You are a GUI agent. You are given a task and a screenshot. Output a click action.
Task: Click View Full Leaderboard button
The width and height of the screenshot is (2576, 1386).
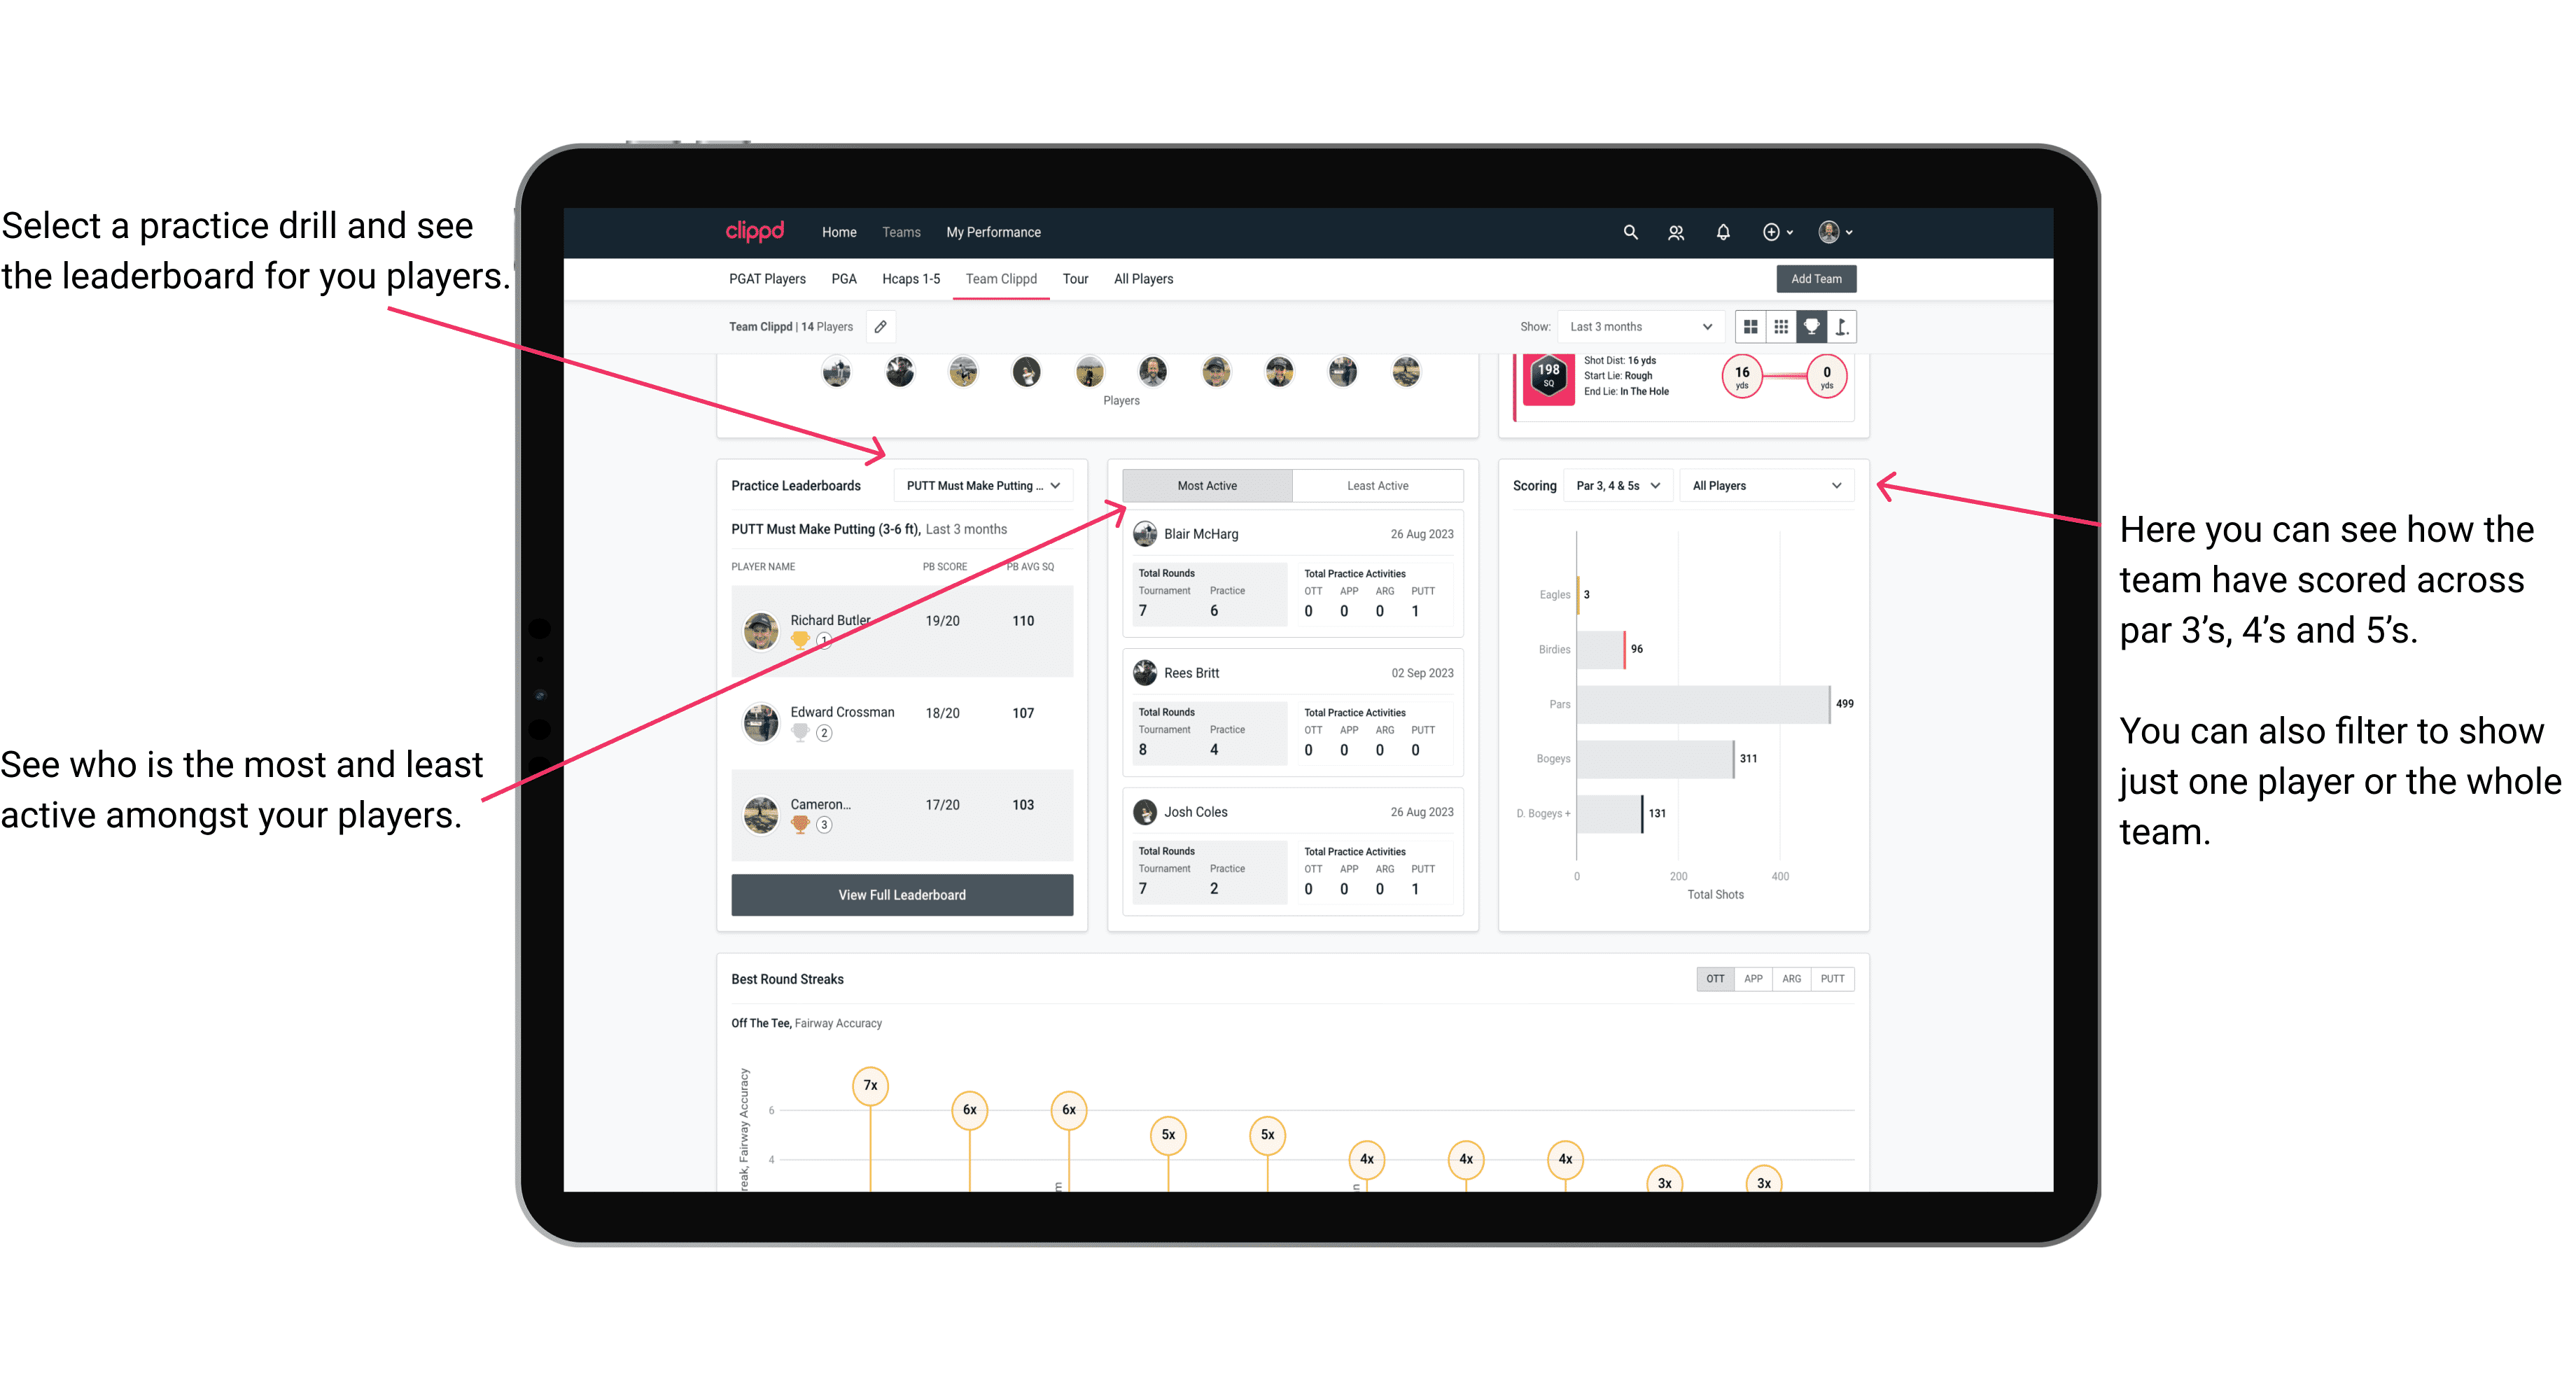[x=902, y=896]
